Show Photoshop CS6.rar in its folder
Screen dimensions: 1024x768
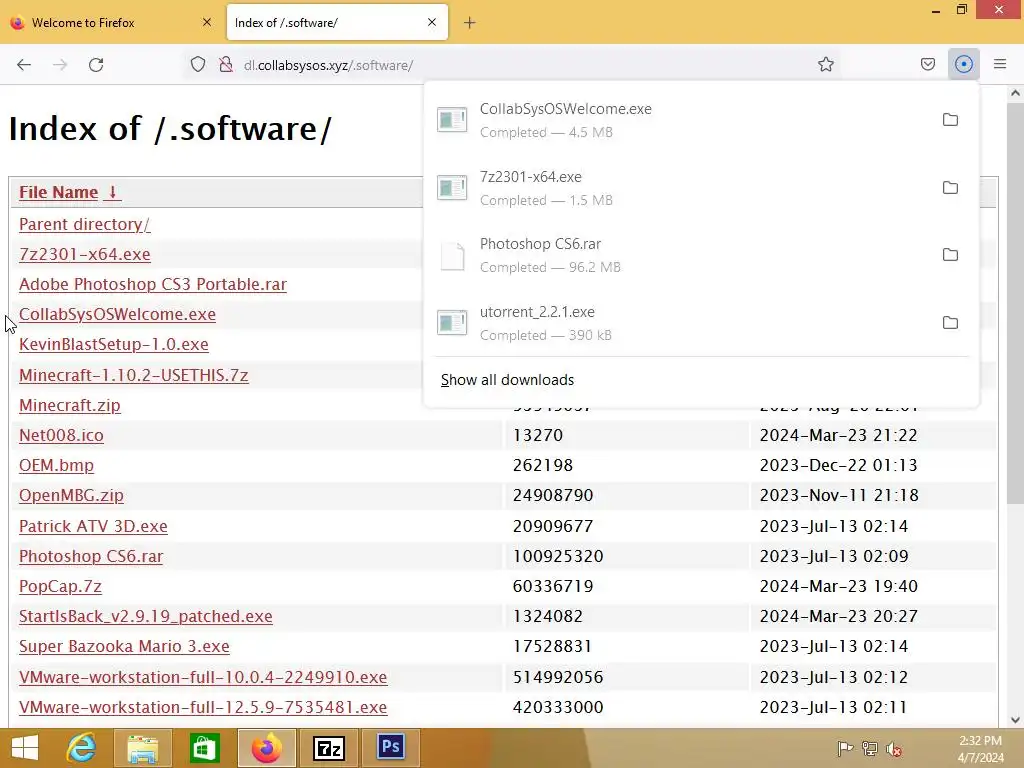coord(950,255)
